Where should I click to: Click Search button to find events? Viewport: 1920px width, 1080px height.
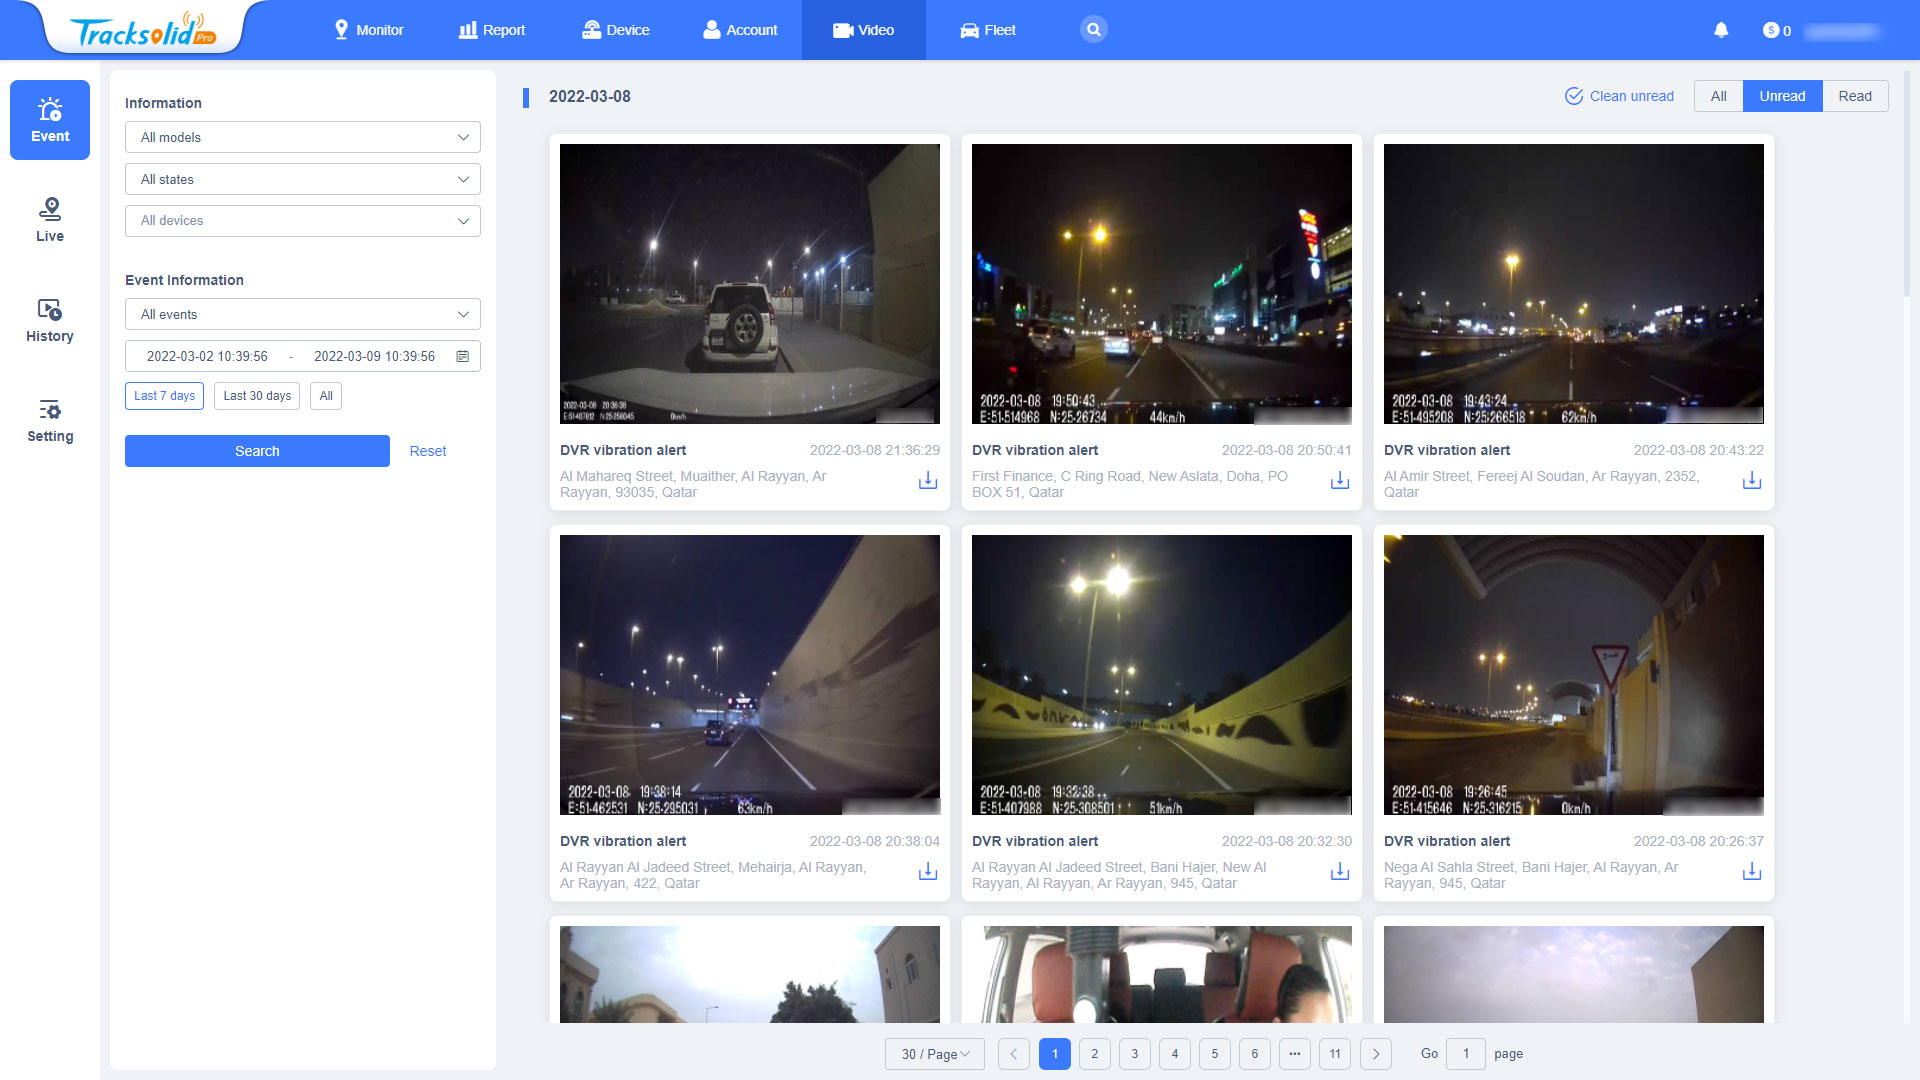(257, 450)
